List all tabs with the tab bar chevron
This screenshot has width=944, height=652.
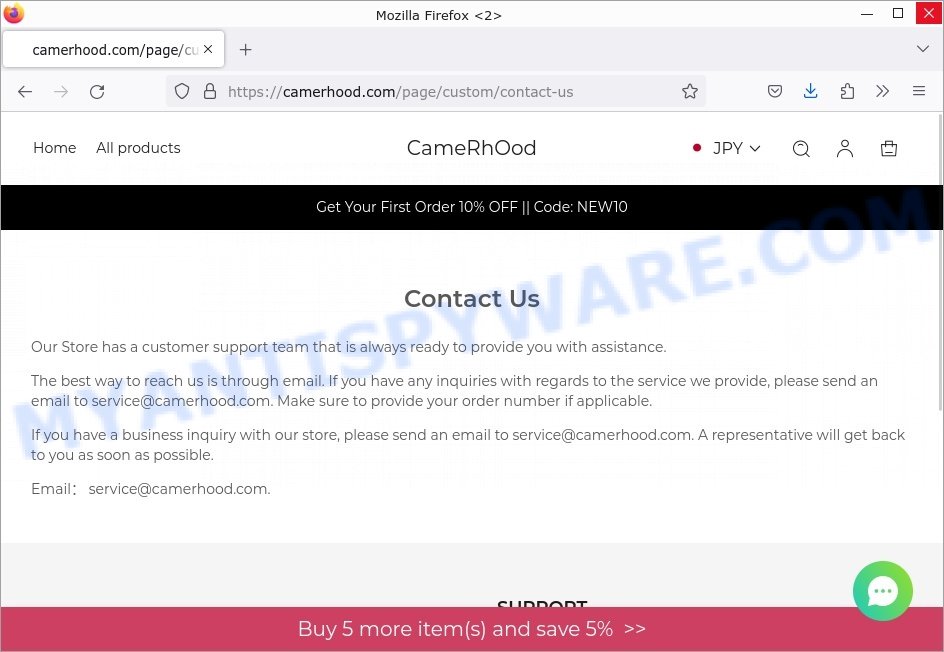point(922,49)
